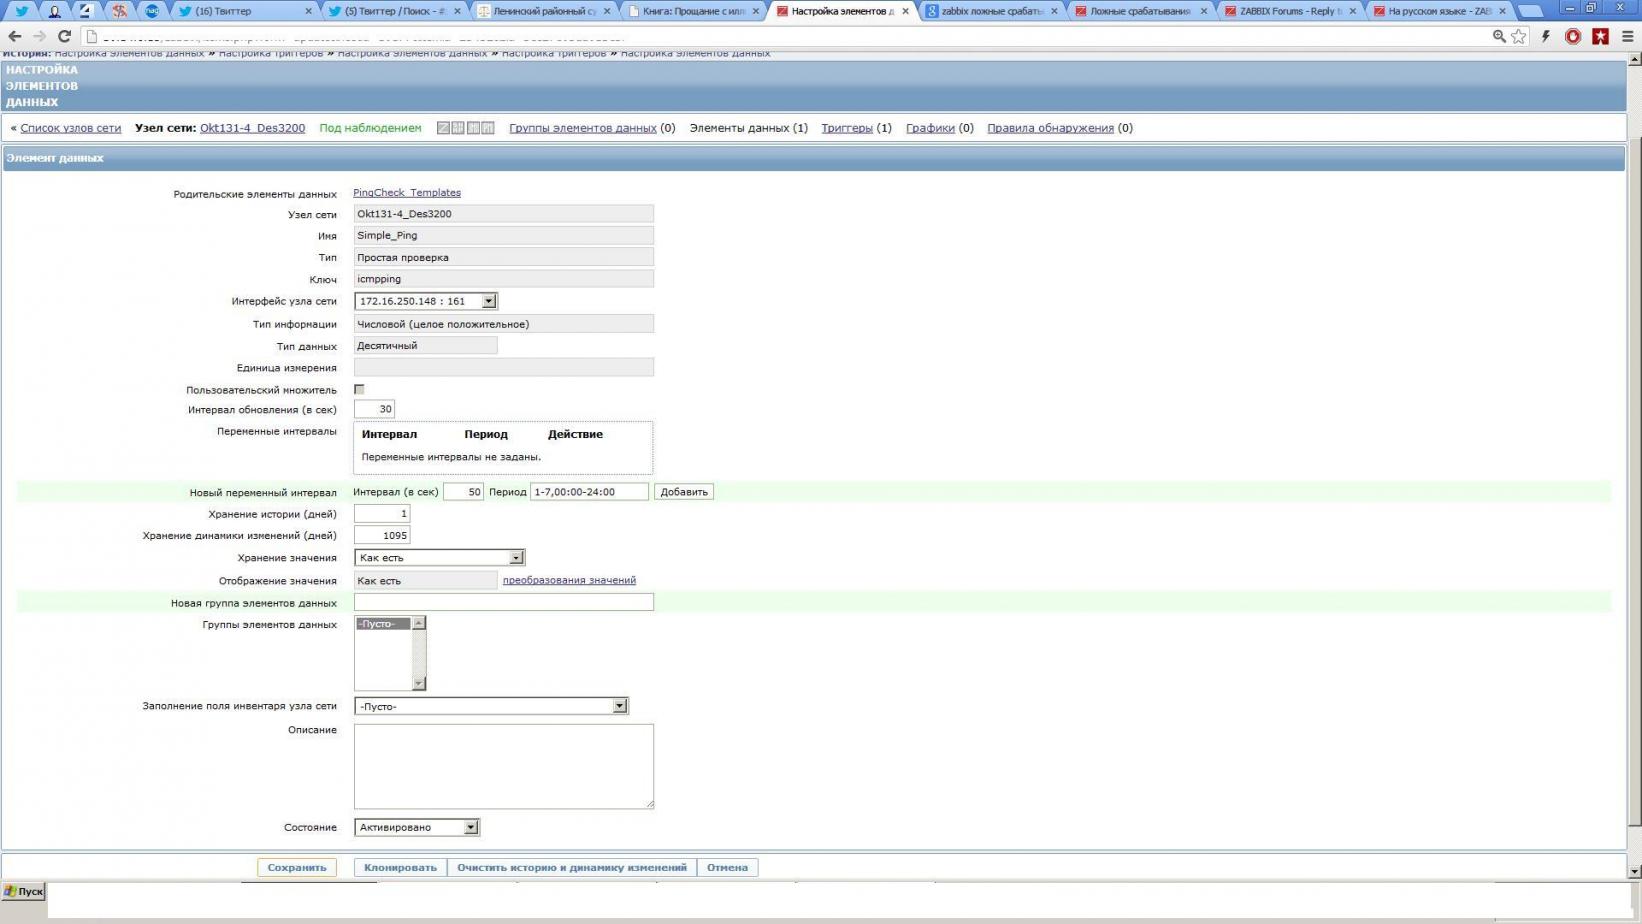The height and width of the screenshot is (924, 1642).
Task: Switch to the Ленинский районный tab
Action: click(x=543, y=11)
